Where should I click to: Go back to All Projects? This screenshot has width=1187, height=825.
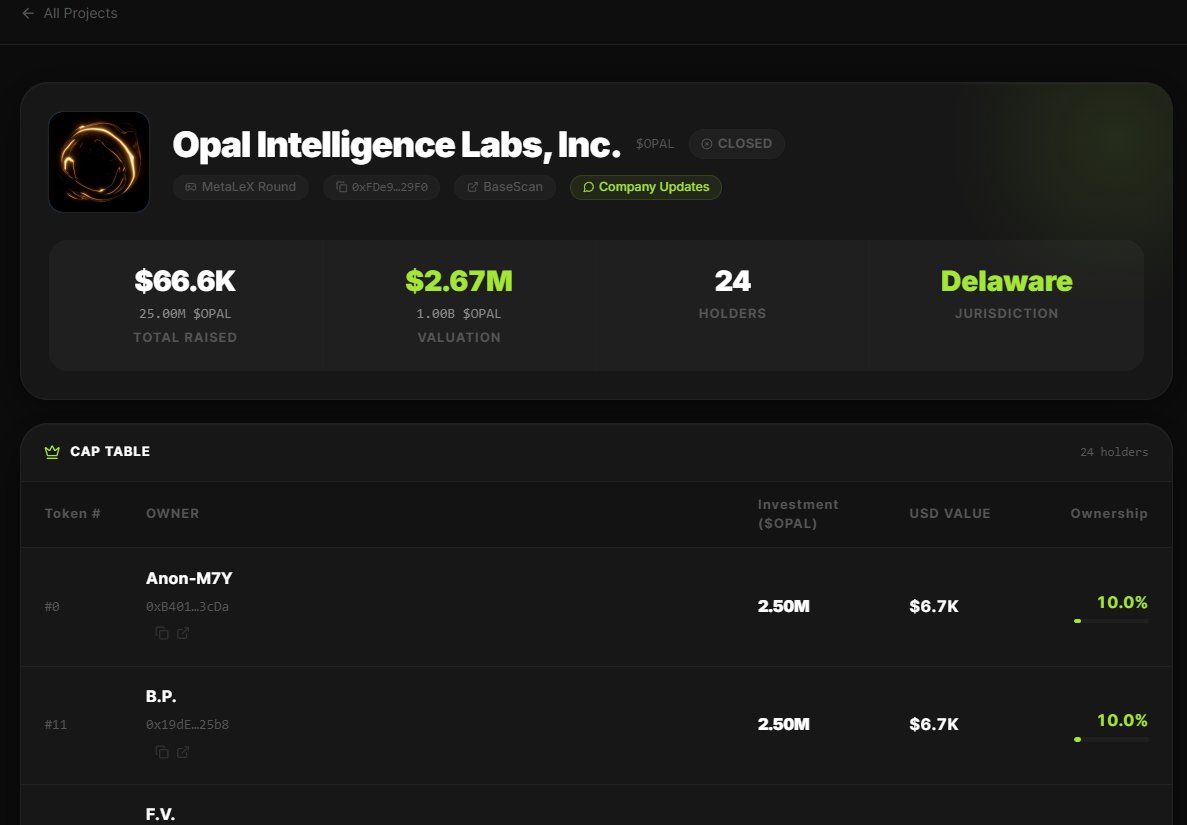(70, 14)
